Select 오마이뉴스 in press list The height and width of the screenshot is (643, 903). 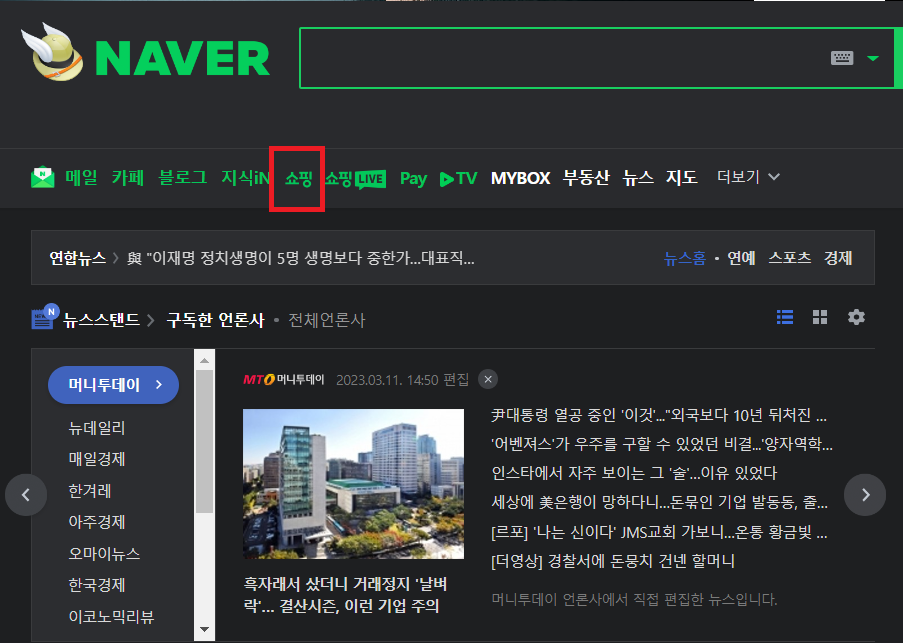coord(104,554)
